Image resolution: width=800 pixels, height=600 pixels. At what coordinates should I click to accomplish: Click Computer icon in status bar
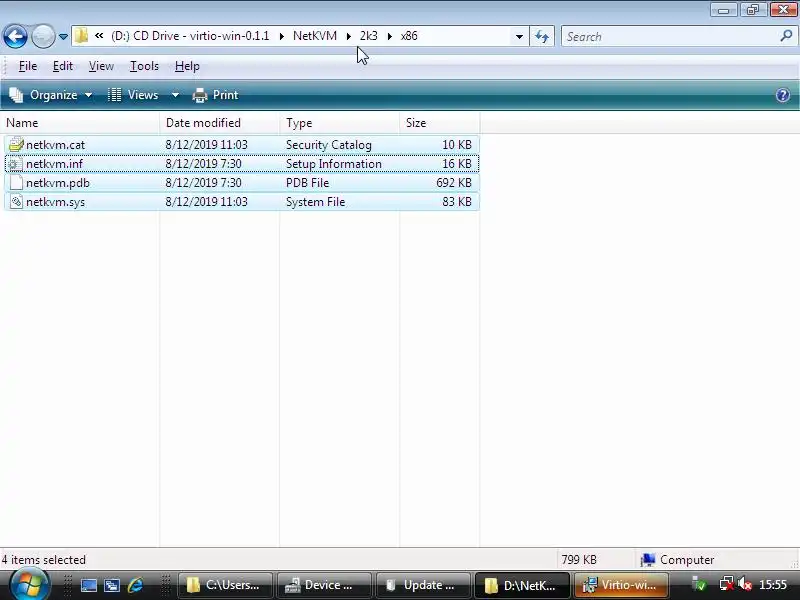(647, 560)
